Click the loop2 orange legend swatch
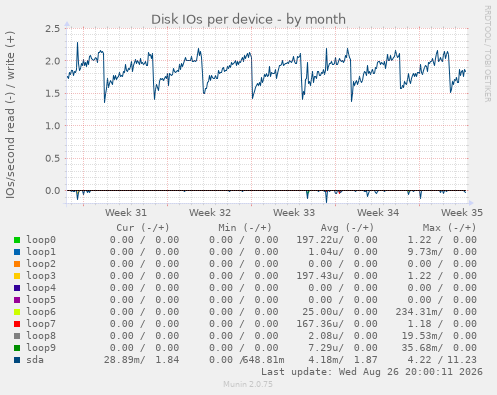 tap(17, 264)
